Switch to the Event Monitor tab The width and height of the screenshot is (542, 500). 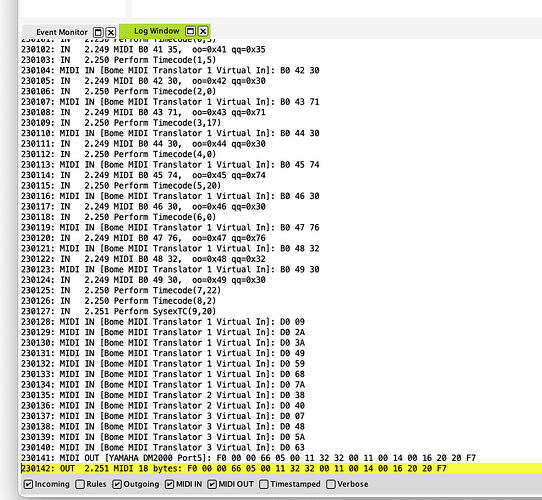pyautogui.click(x=62, y=32)
